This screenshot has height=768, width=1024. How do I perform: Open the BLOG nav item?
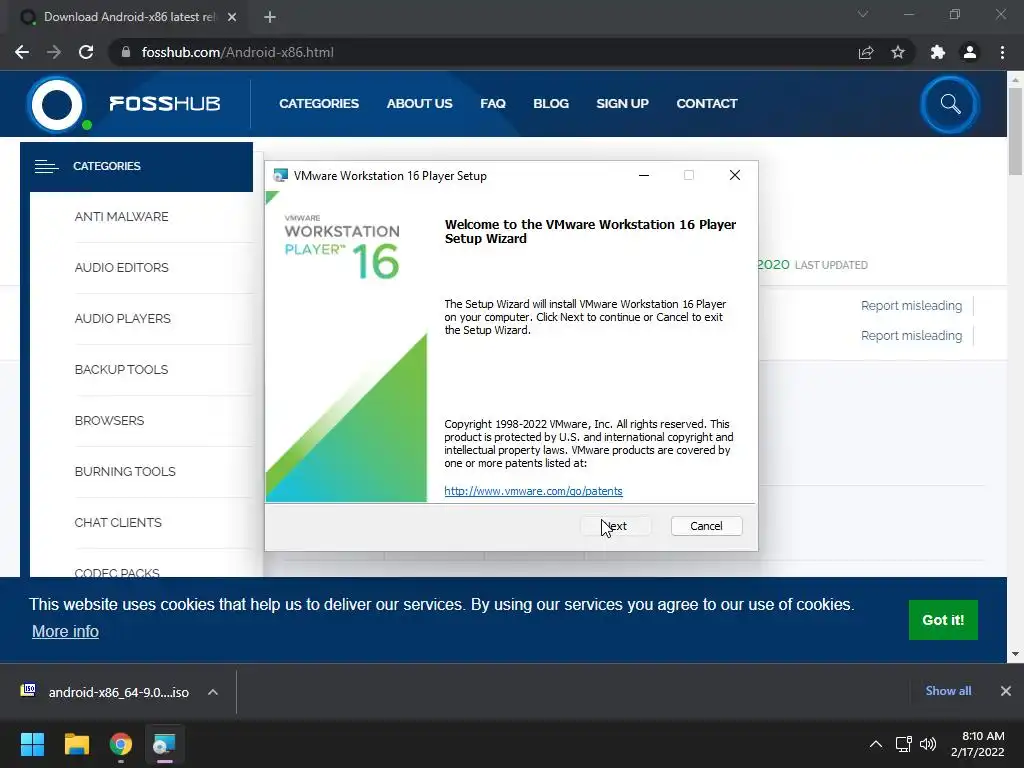click(551, 104)
